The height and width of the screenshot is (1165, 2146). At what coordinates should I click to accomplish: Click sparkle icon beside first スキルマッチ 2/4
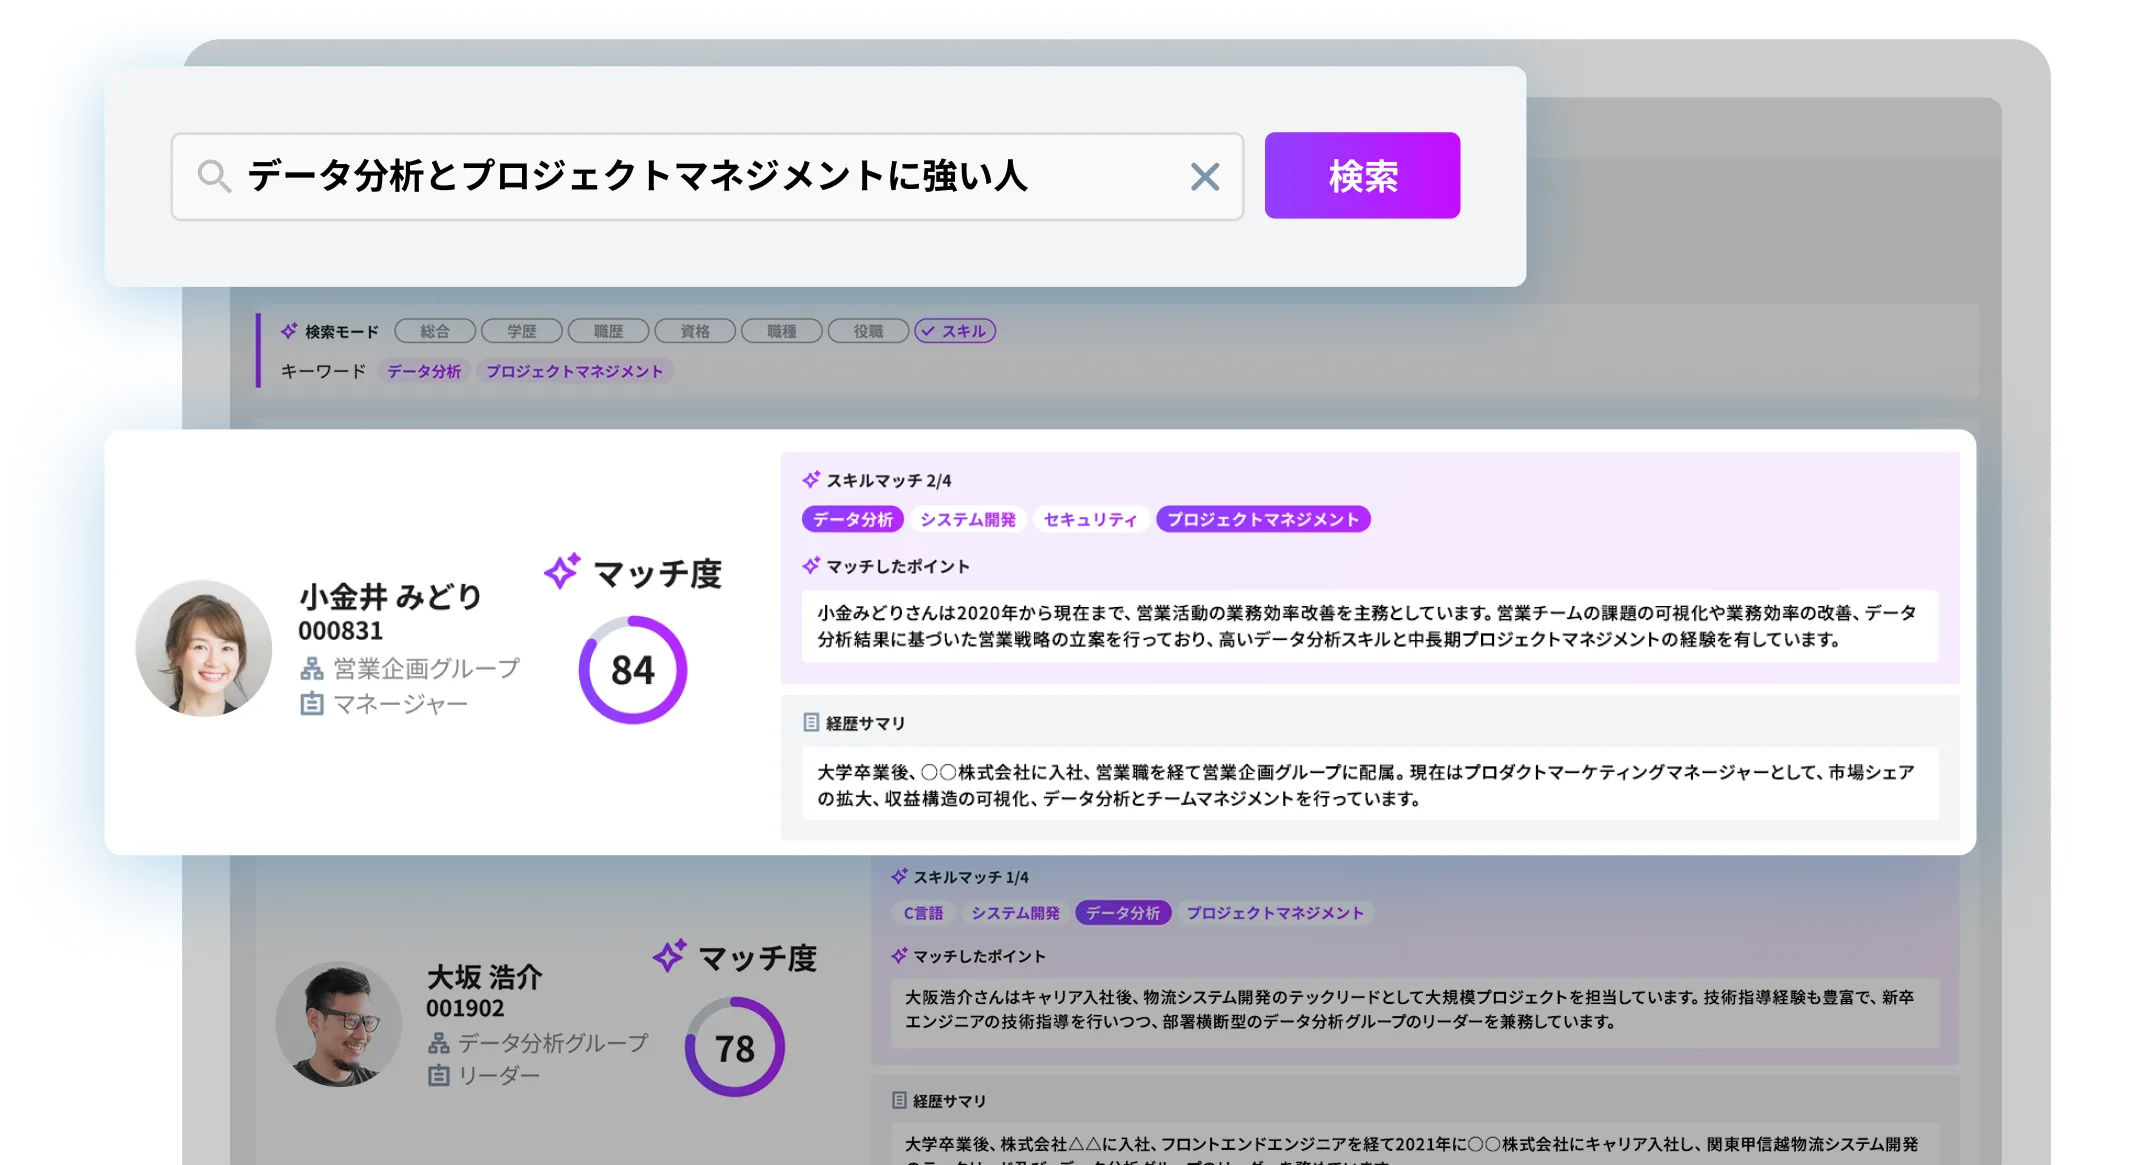811,480
